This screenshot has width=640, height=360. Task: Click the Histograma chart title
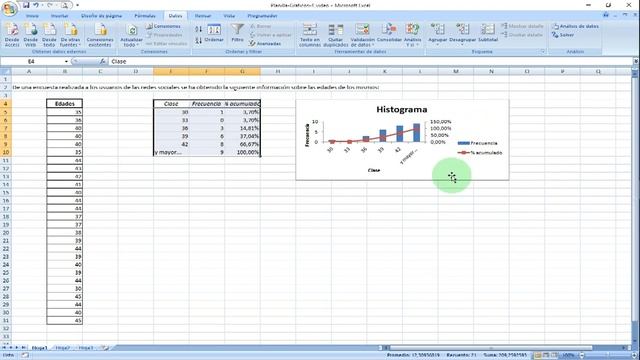(402, 109)
